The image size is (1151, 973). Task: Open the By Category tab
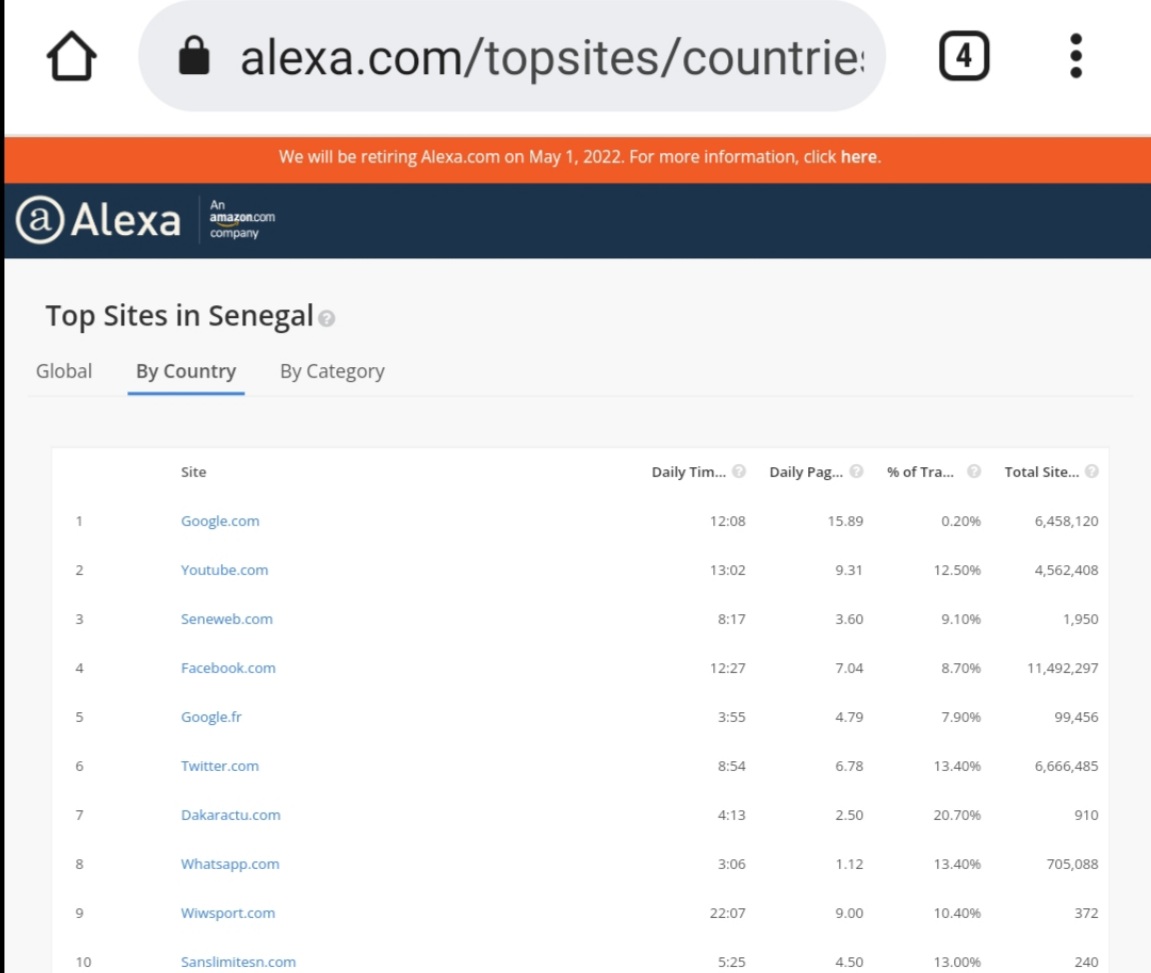(x=332, y=371)
